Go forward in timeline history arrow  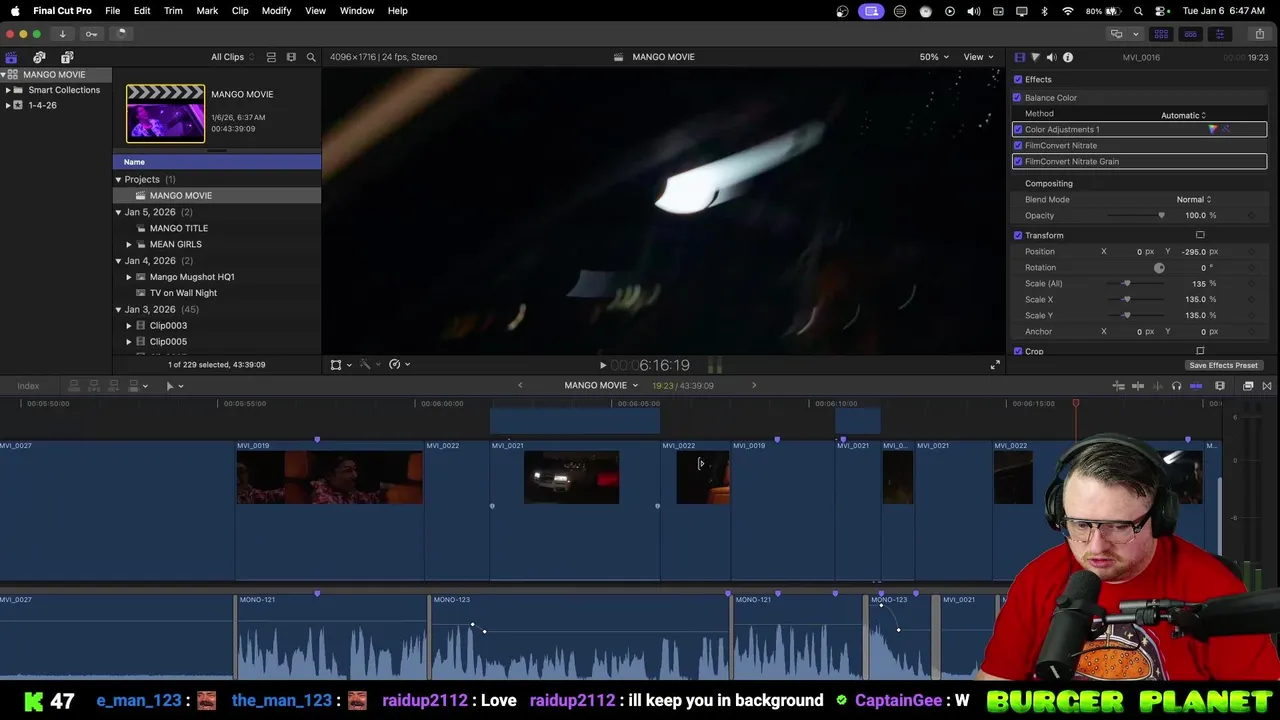tap(754, 386)
